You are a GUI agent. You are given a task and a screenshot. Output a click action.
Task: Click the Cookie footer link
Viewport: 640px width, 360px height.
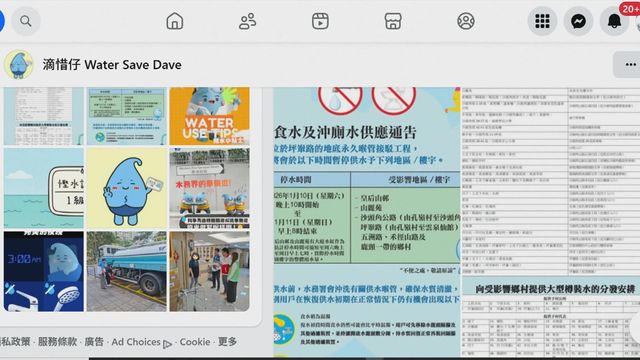pyautogui.click(x=195, y=342)
